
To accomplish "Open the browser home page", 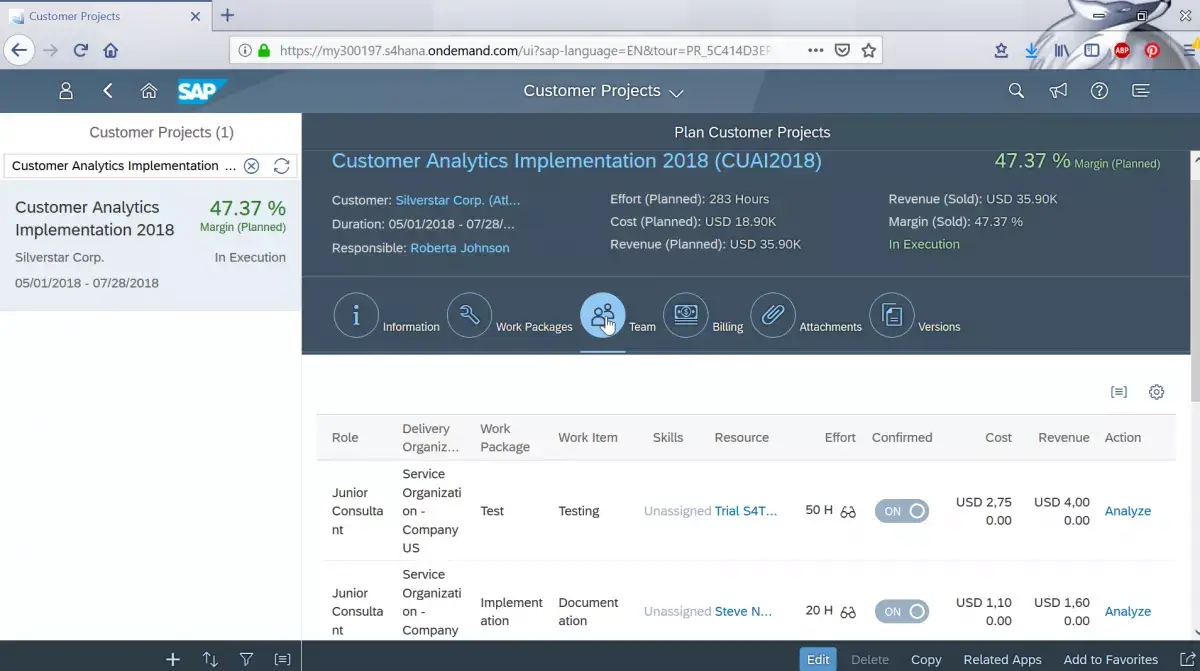I will 111,50.
